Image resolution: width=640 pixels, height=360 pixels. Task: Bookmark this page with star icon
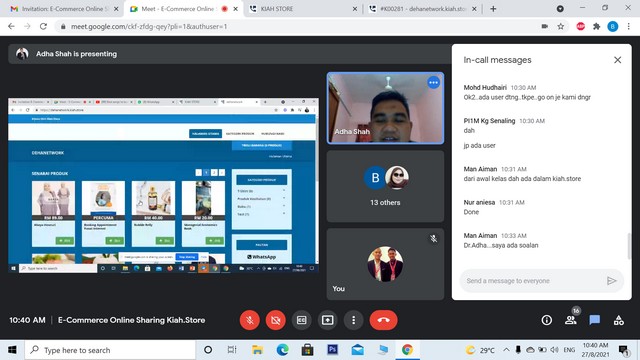pos(561,27)
